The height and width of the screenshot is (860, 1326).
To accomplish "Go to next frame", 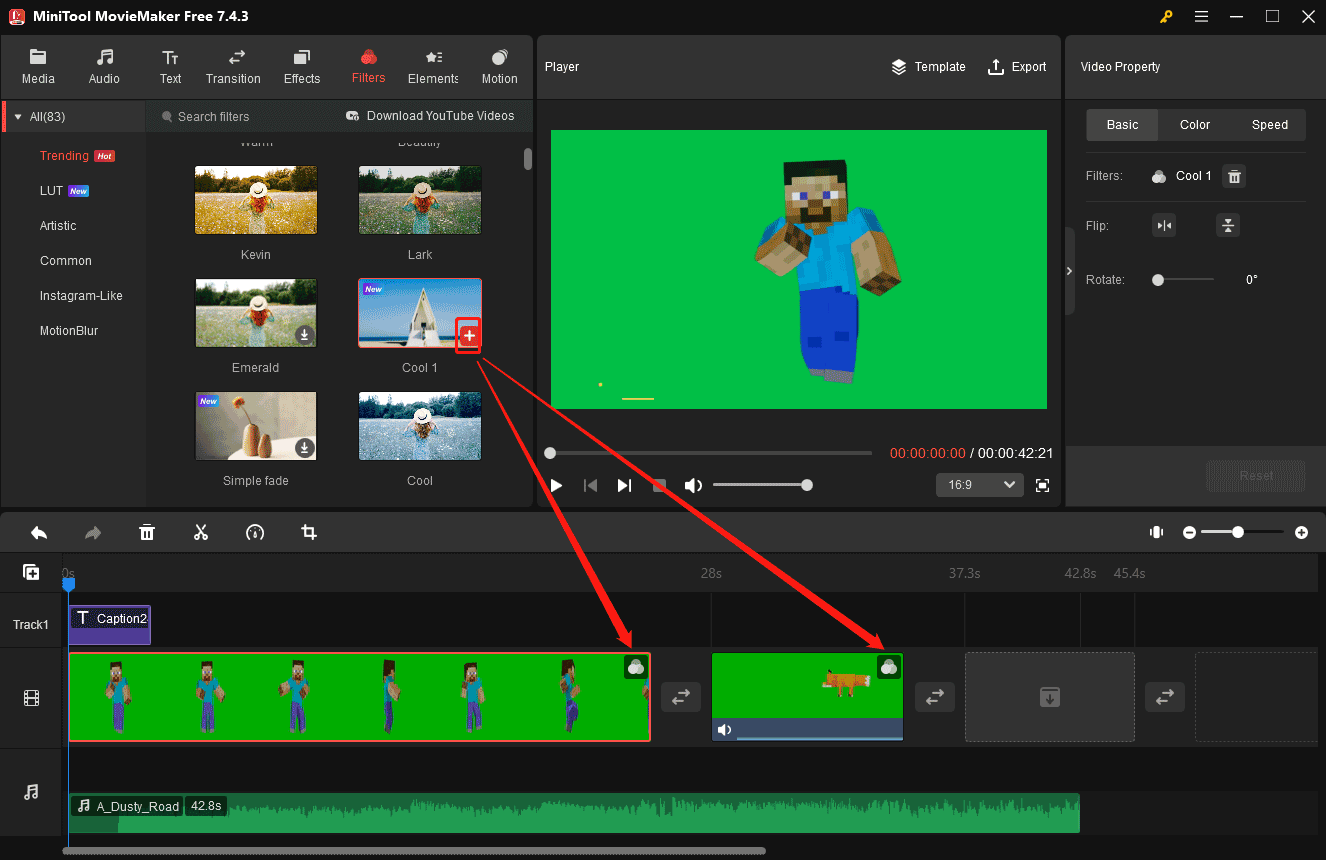I will point(624,485).
